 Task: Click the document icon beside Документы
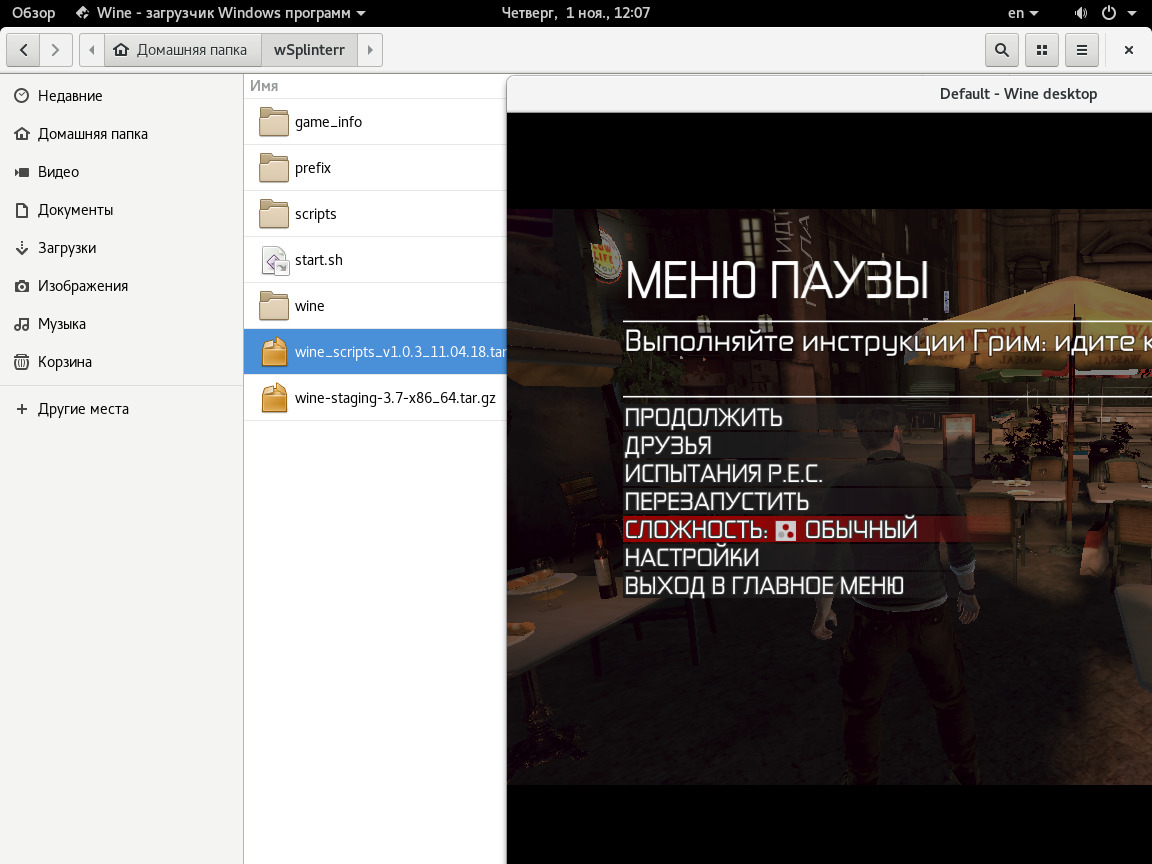[22, 210]
